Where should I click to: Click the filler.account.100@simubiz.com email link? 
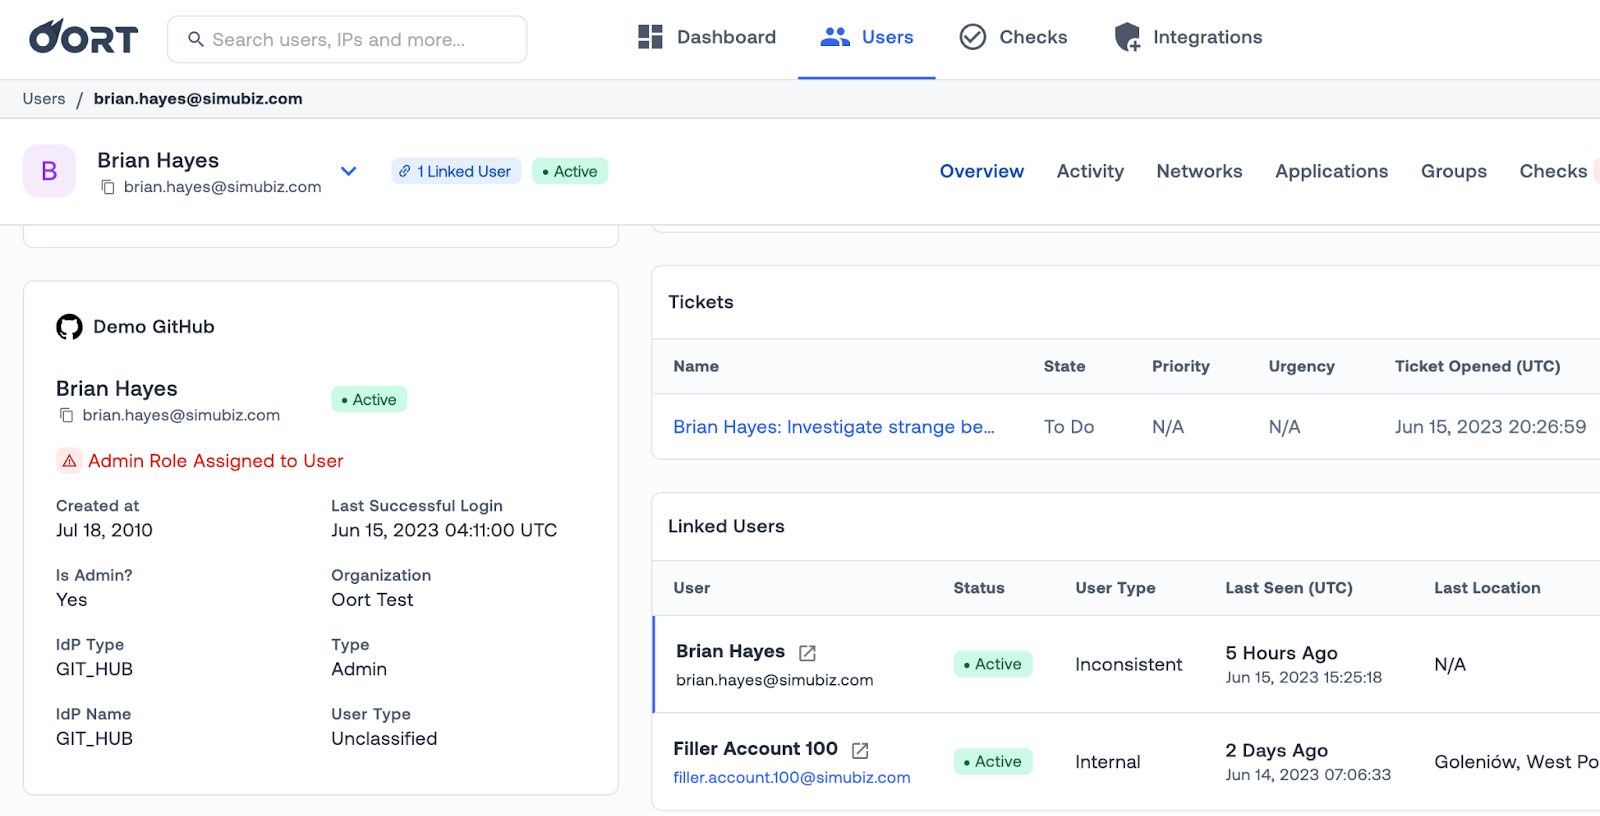pyautogui.click(x=791, y=778)
